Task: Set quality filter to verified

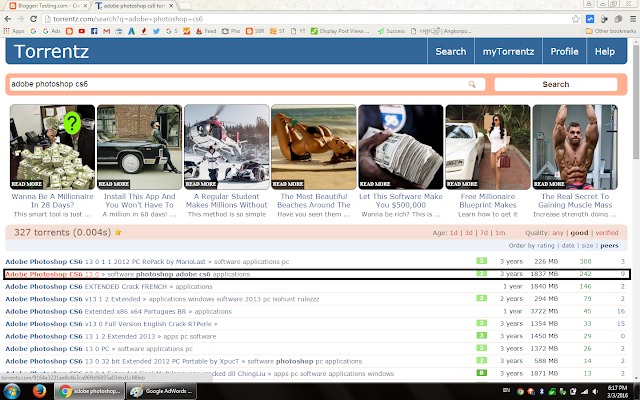Action: (x=607, y=233)
